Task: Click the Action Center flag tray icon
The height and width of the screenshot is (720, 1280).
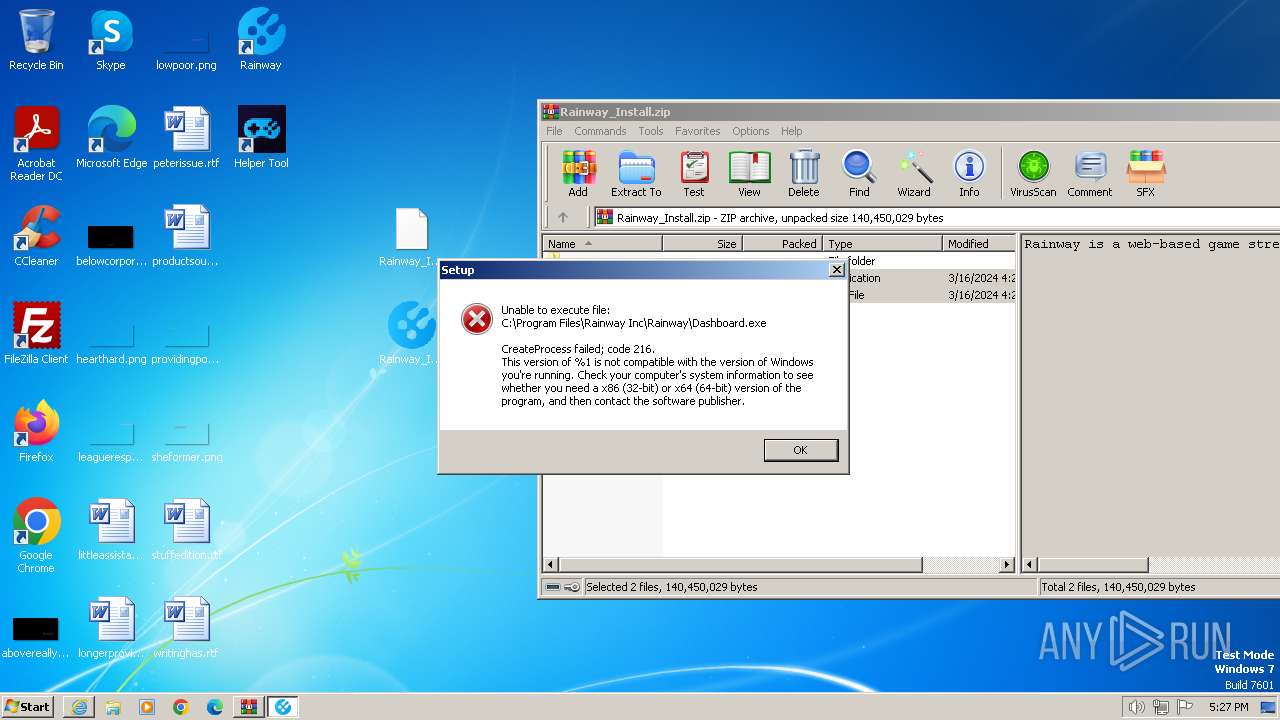Action: pyautogui.click(x=1185, y=707)
